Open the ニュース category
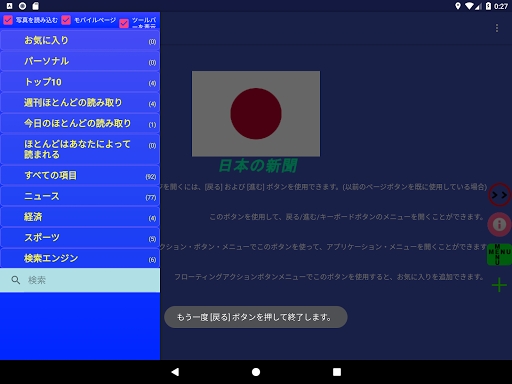Viewport: 512px width, 384px height. point(80,196)
